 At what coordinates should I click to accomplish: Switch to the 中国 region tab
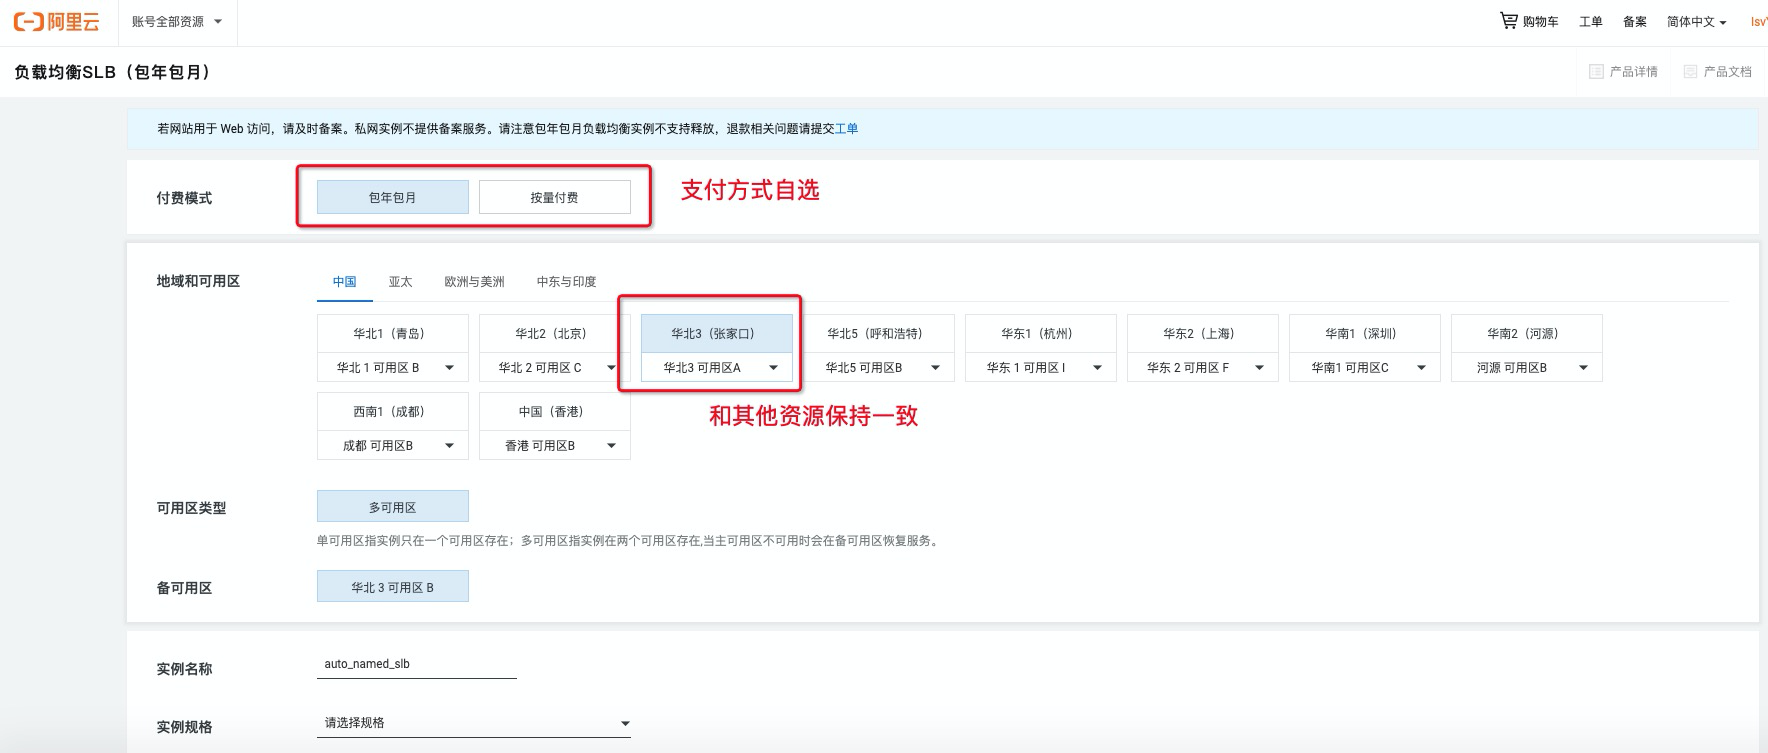point(345,282)
